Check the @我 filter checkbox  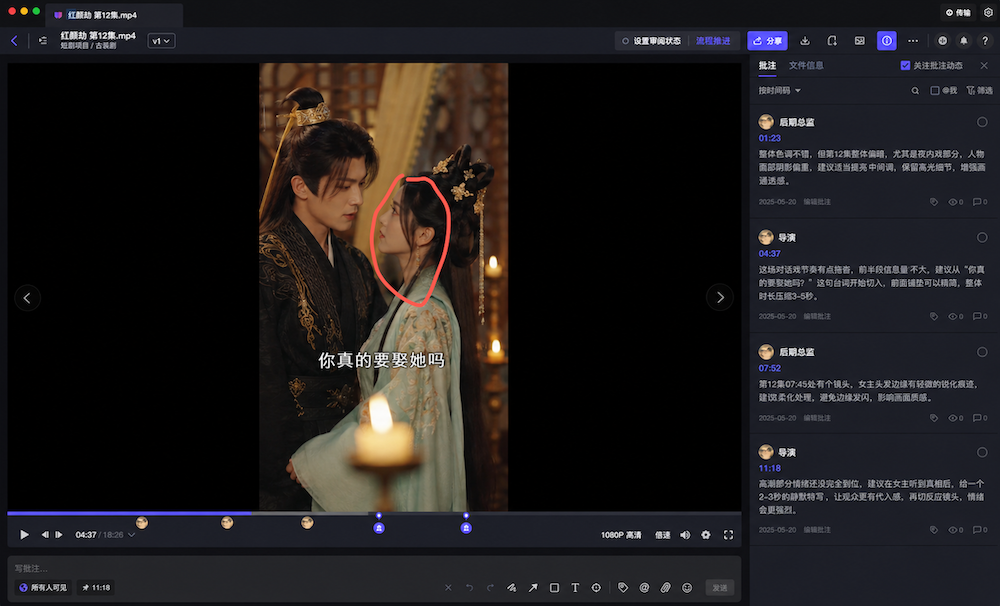pos(934,91)
